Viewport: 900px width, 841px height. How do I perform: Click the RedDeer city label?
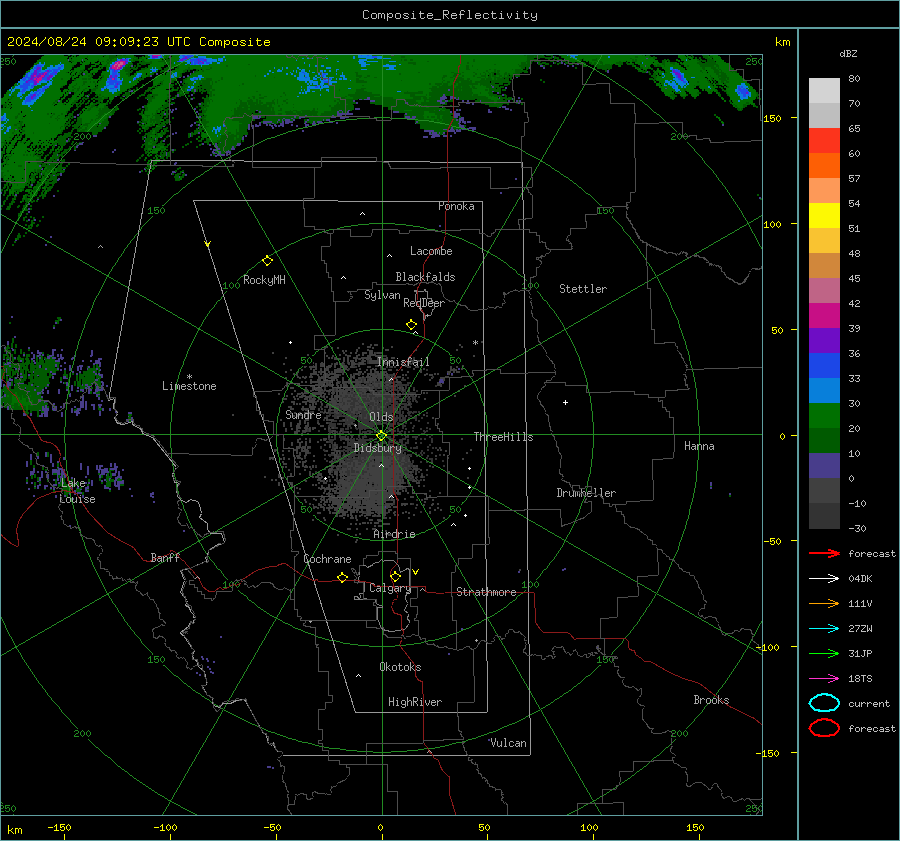point(424,303)
